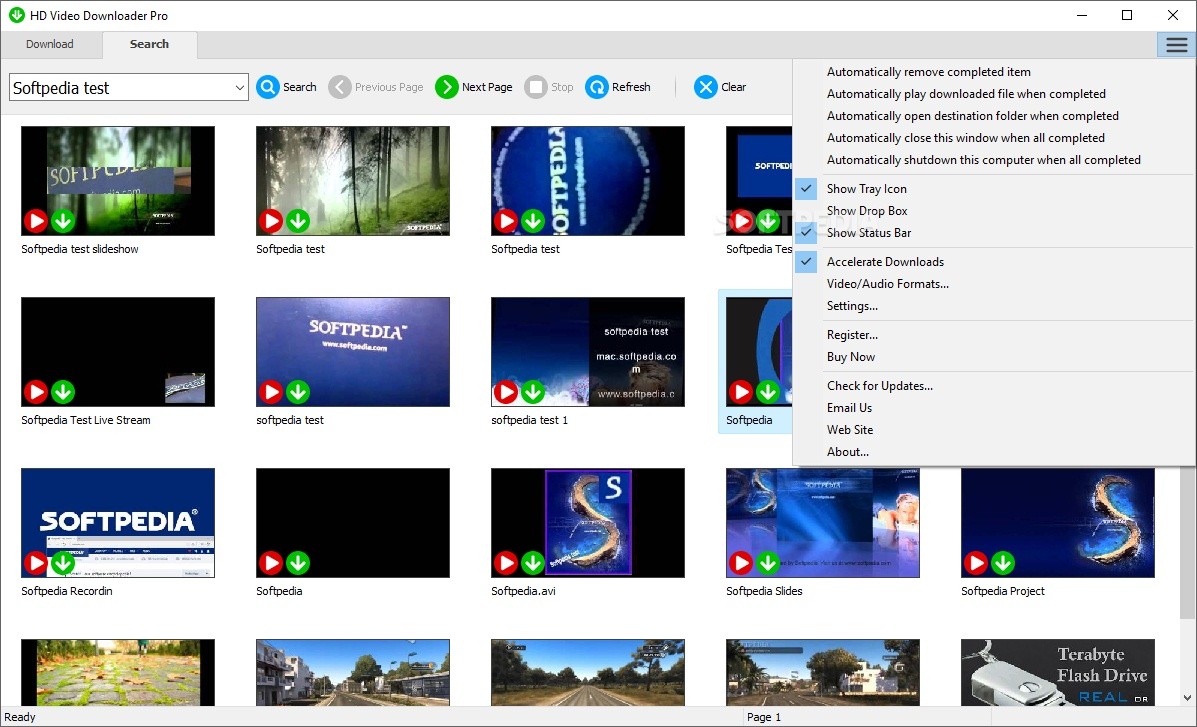Open Settings... from the menu

992,306
